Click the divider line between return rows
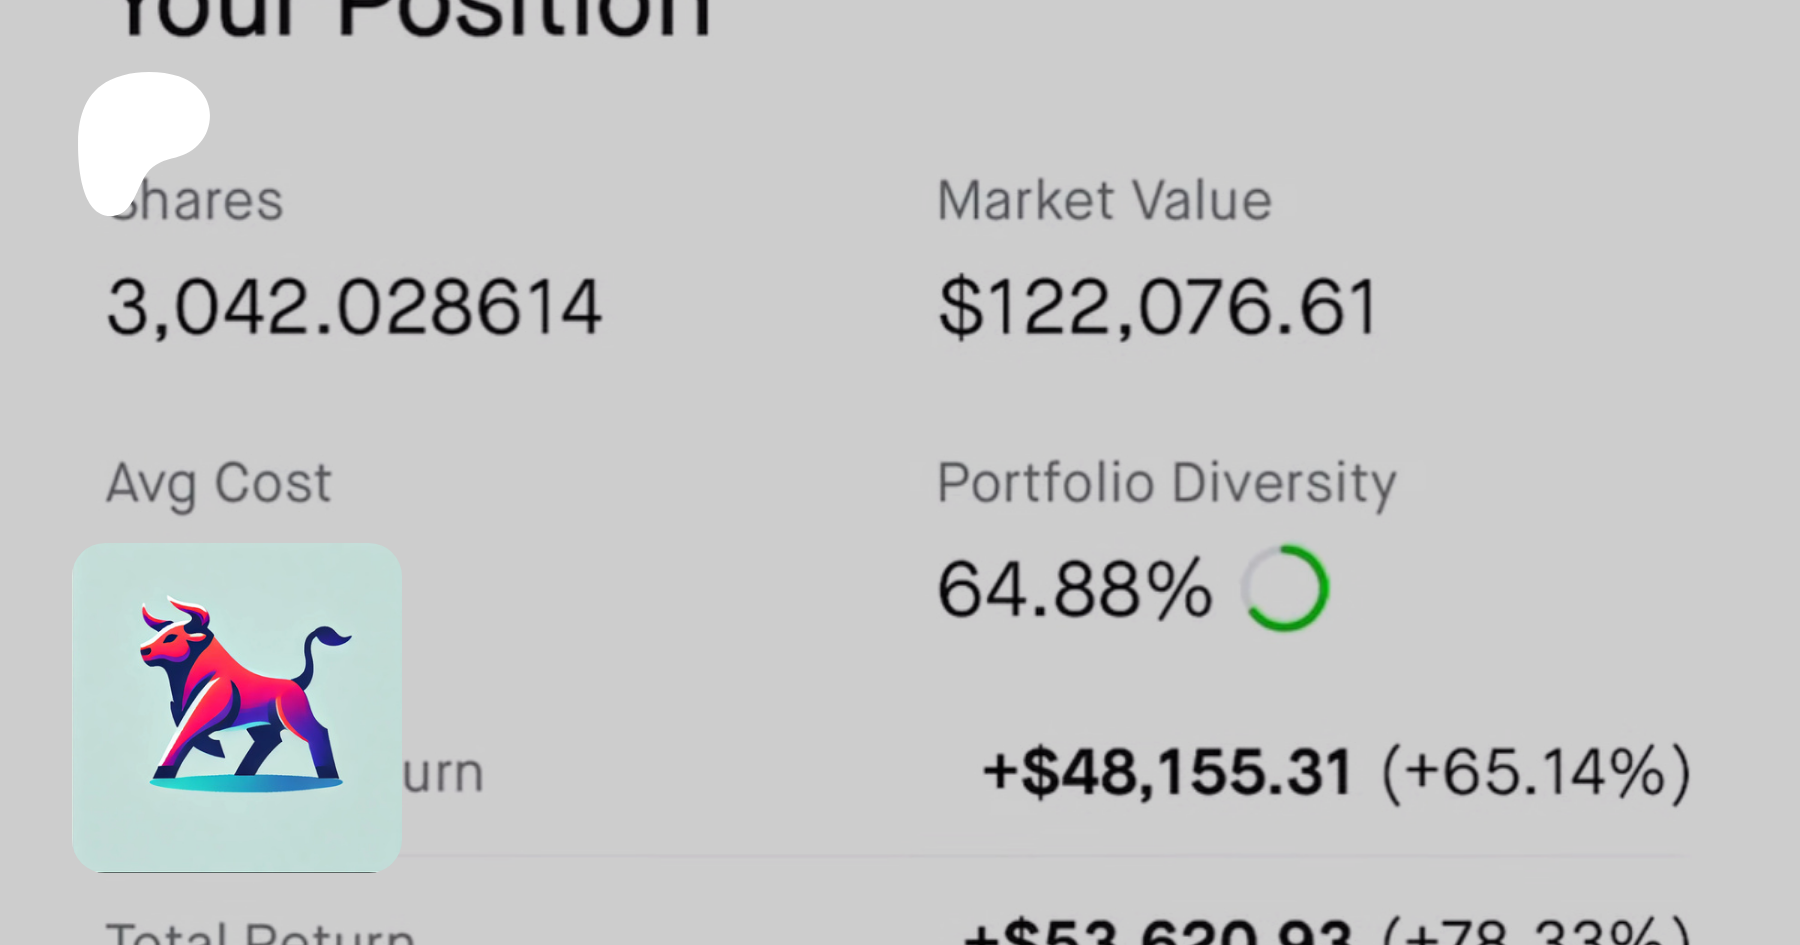Viewport: 1800px width, 945px height. pyautogui.click(x=1040, y=856)
